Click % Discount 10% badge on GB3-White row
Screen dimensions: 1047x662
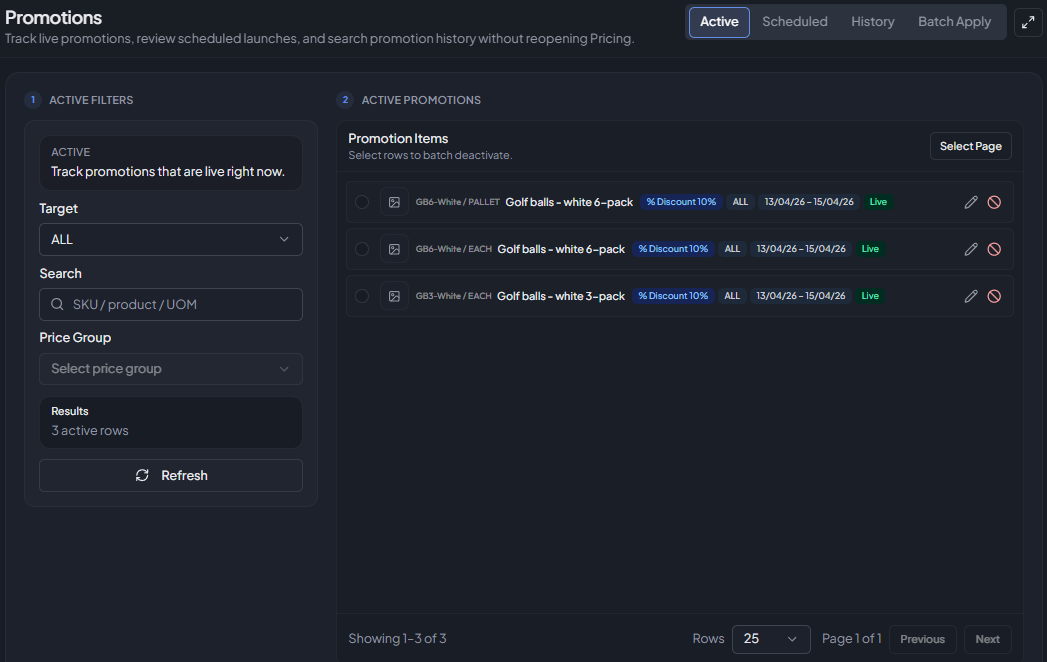673,296
